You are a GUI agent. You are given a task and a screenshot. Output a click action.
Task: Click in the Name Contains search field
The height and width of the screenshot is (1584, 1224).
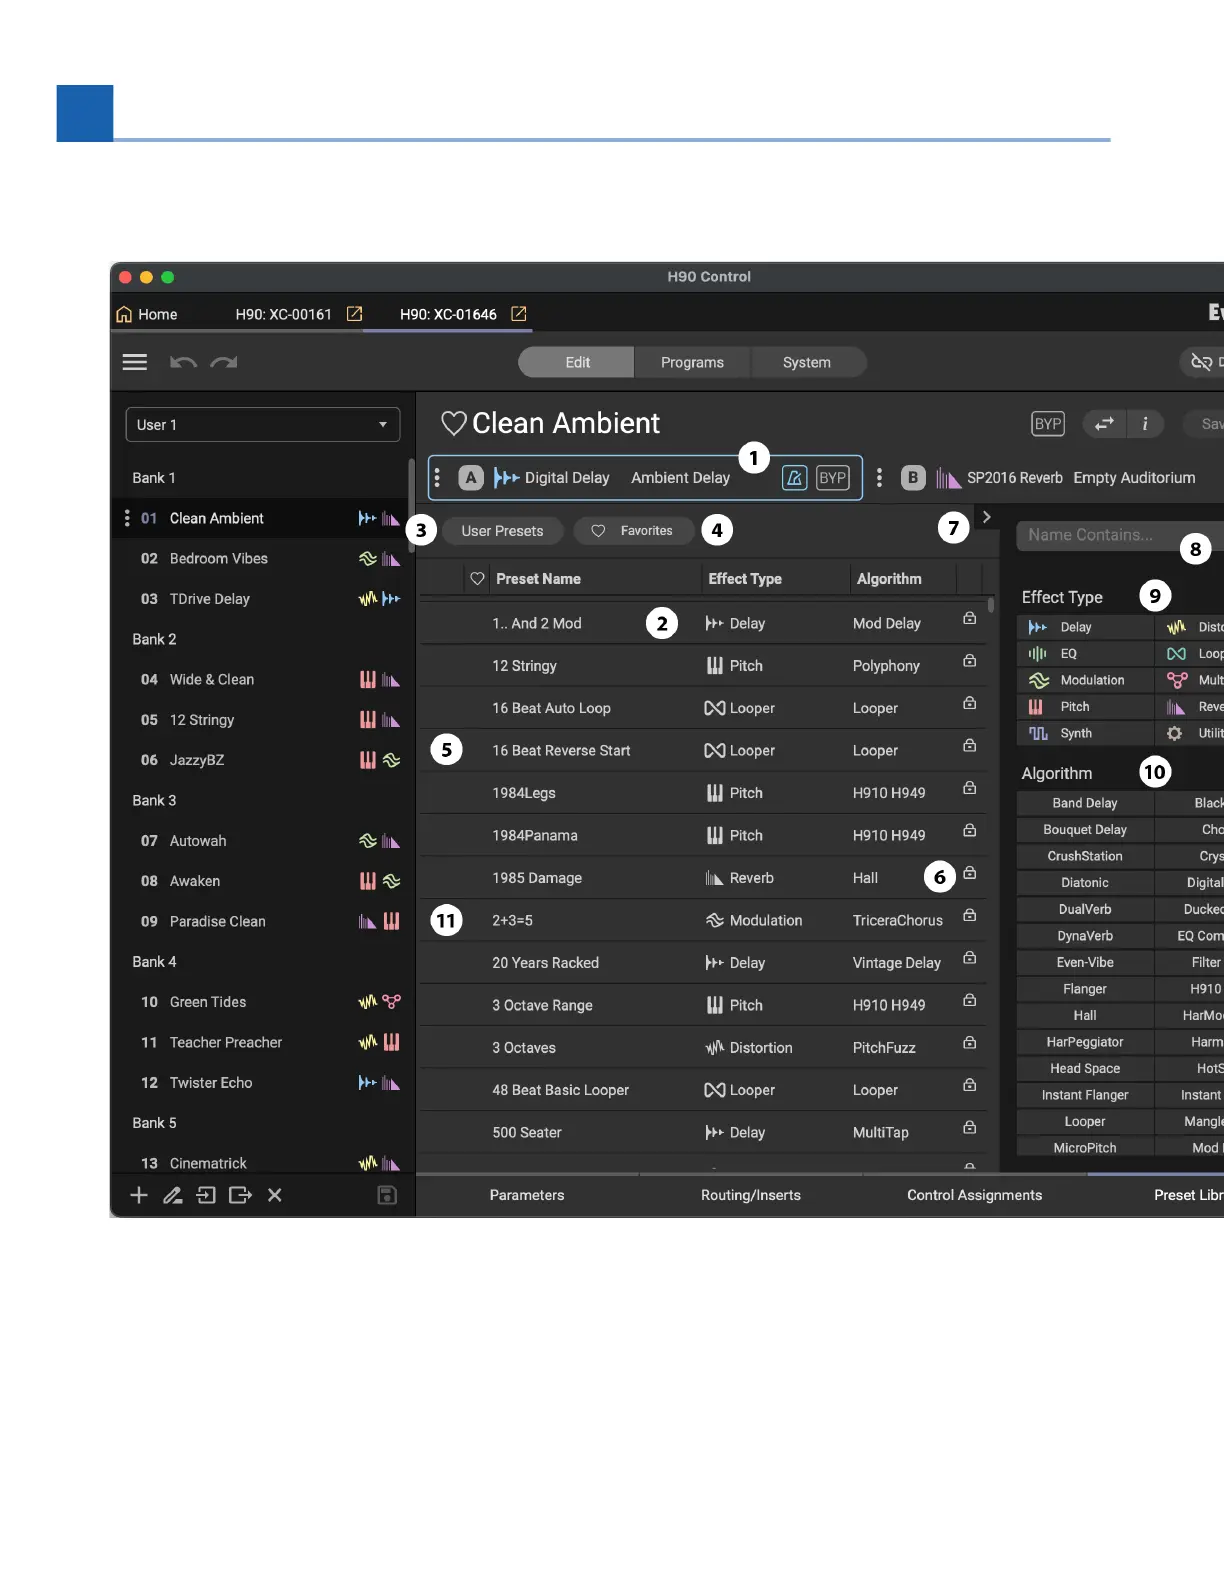[1120, 535]
